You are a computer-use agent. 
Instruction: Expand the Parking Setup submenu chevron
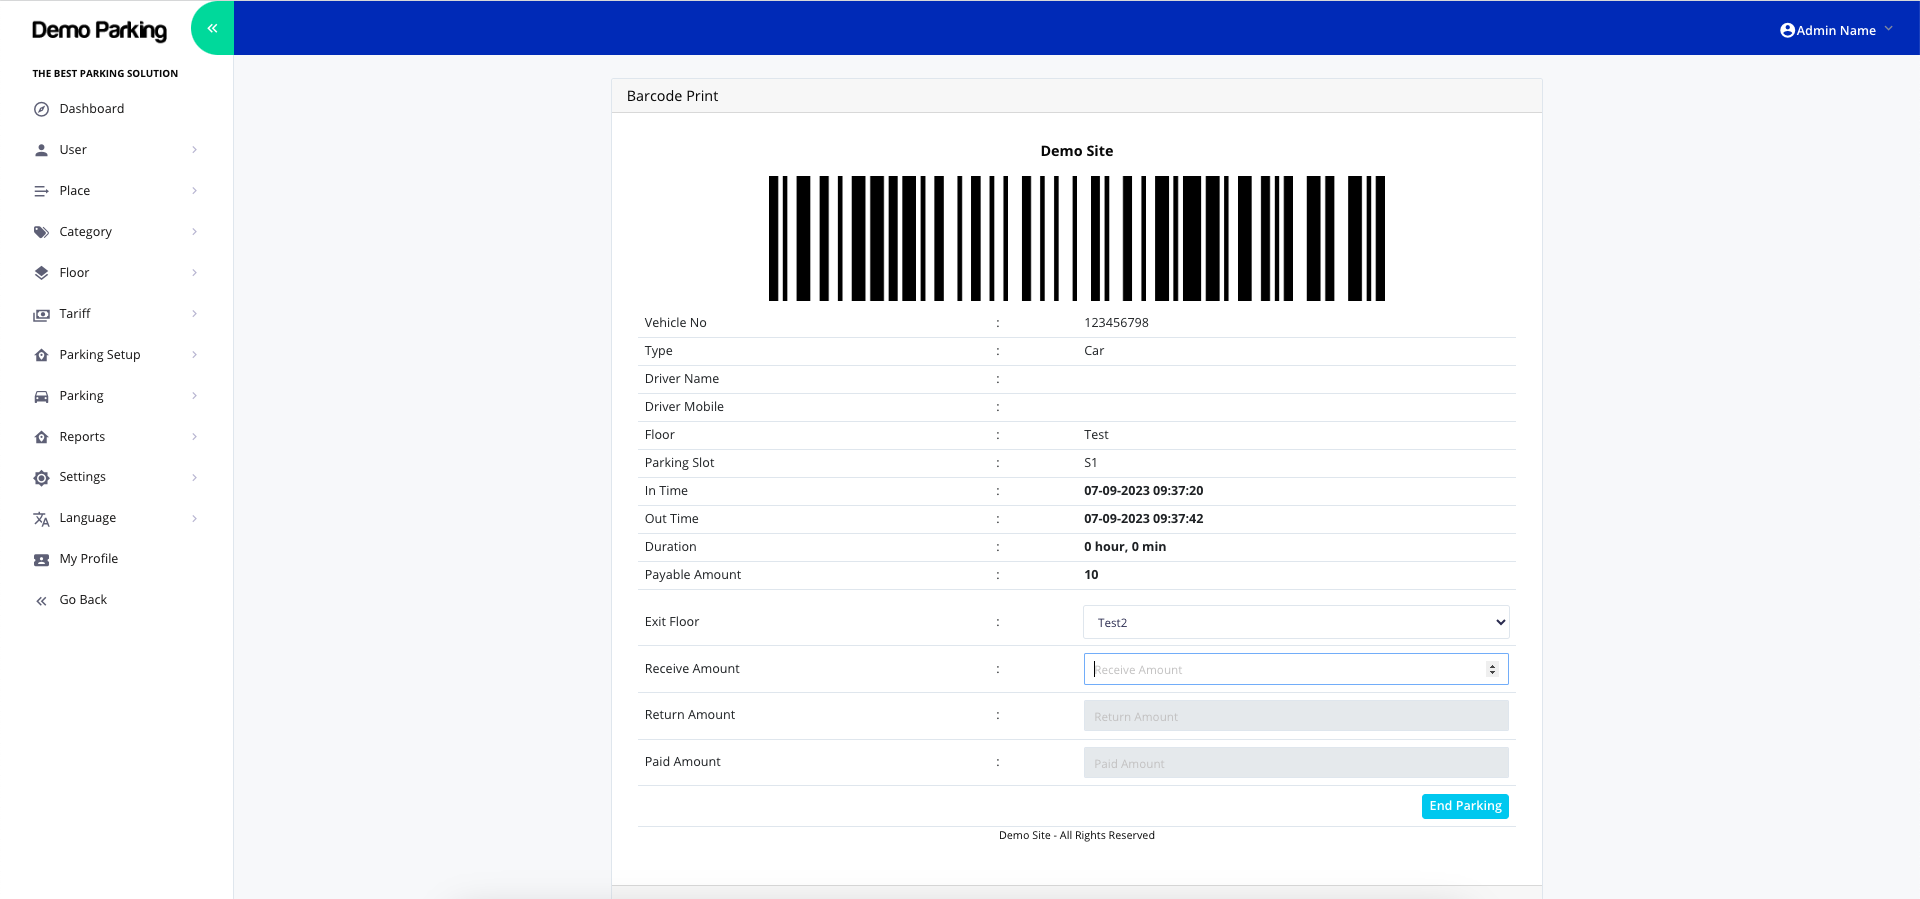coord(194,355)
